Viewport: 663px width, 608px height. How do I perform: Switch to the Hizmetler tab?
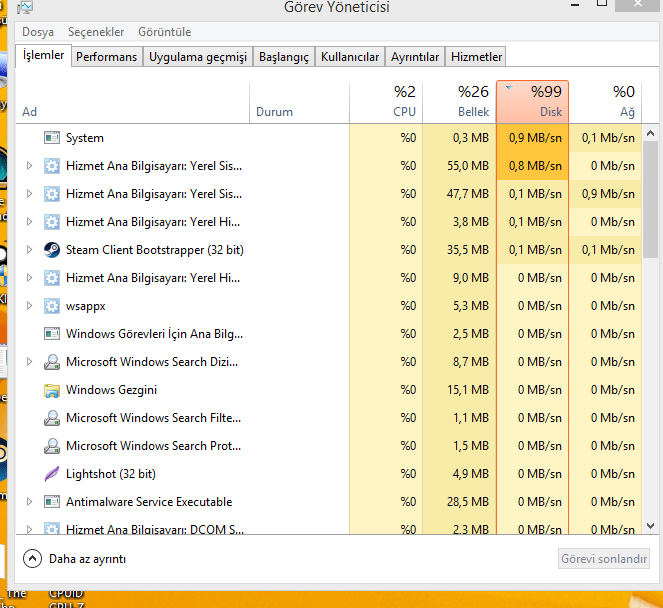476,57
